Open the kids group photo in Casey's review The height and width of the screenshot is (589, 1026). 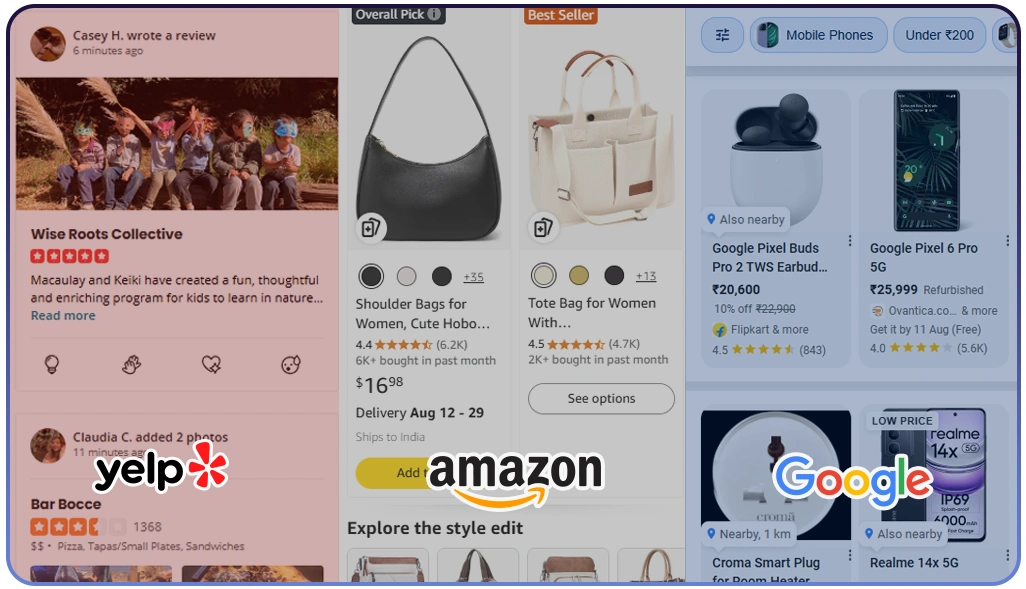(177, 144)
